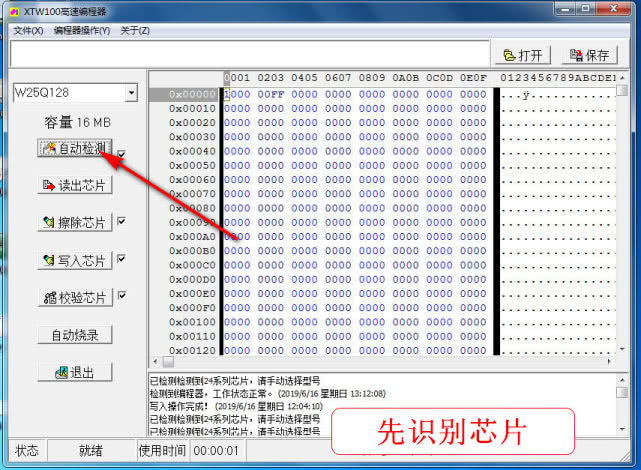641x470 pixels.
Task: Click the hex view vertical scrollbar thumb
Action: tap(622, 90)
